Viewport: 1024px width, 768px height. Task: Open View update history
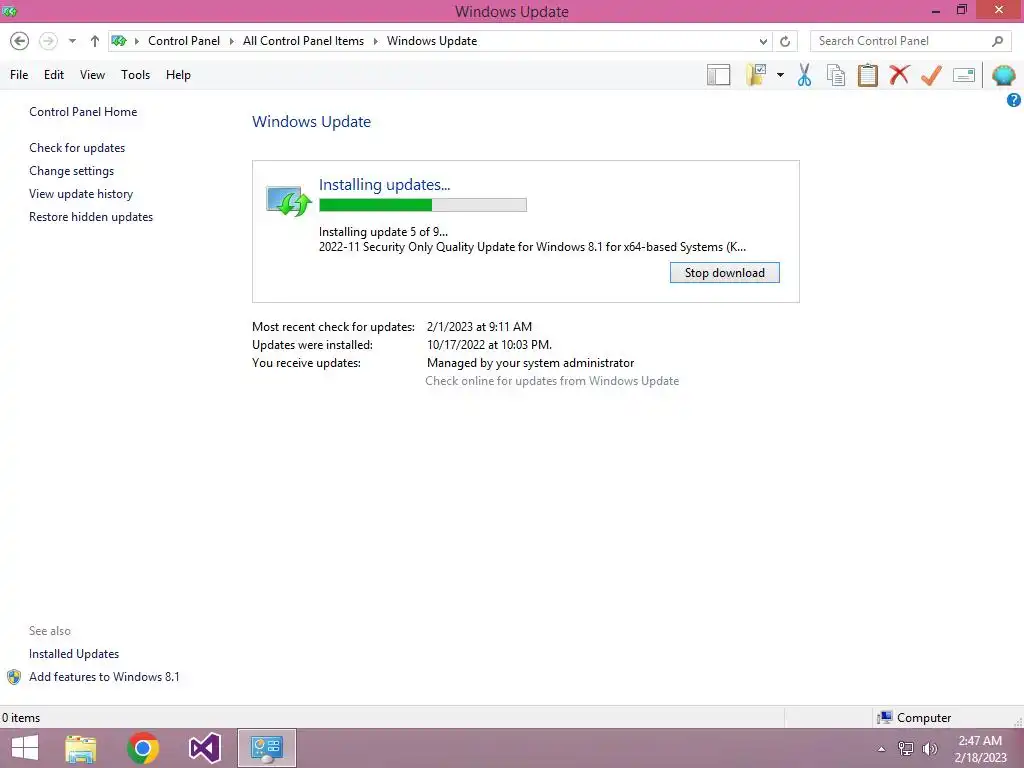pos(81,194)
